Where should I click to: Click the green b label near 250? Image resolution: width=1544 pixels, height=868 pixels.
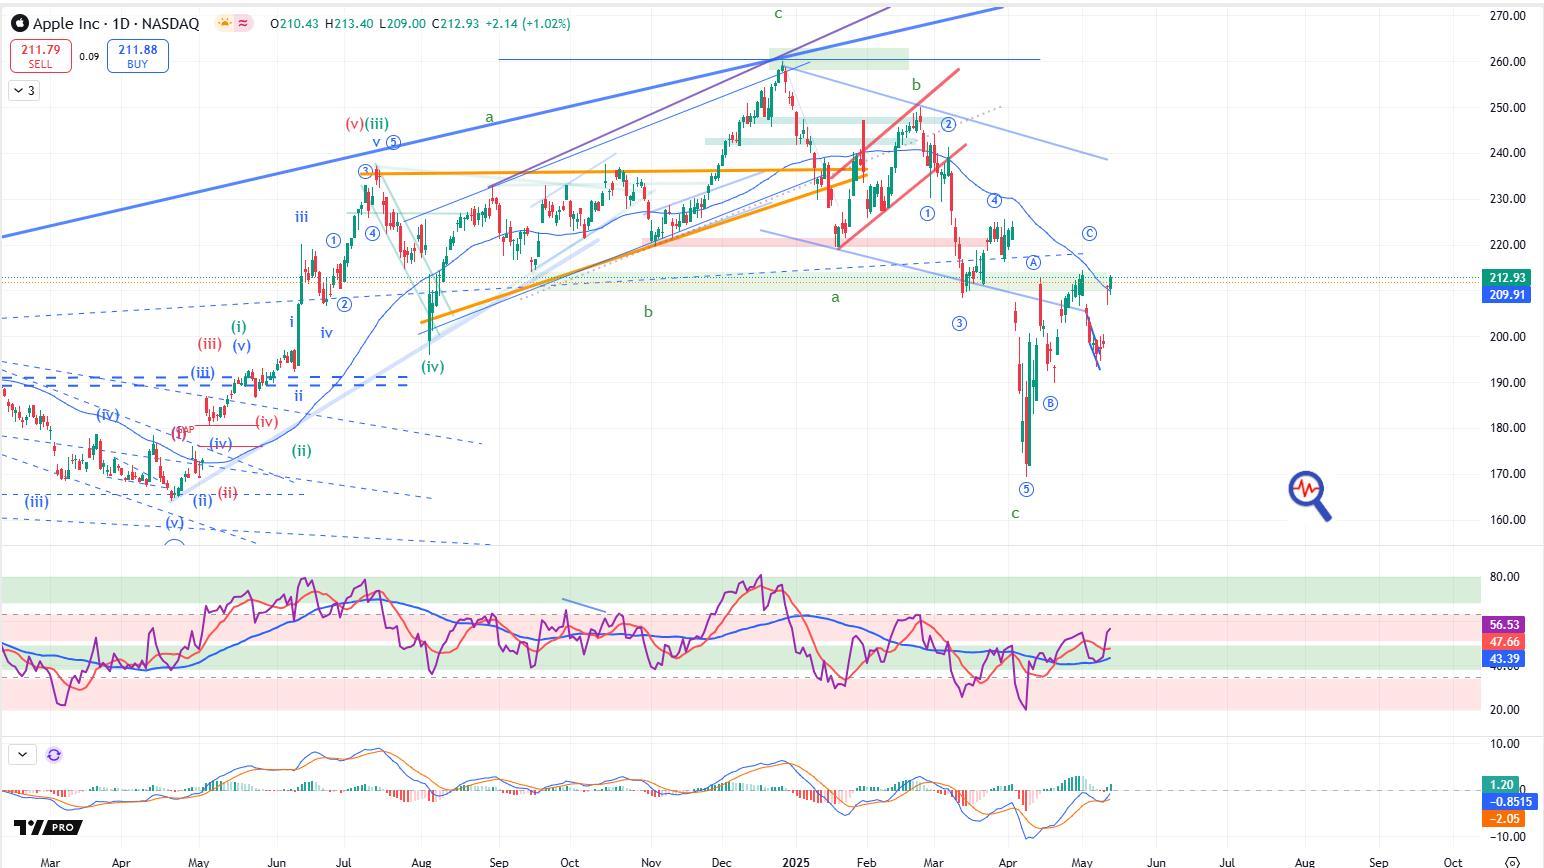point(916,86)
